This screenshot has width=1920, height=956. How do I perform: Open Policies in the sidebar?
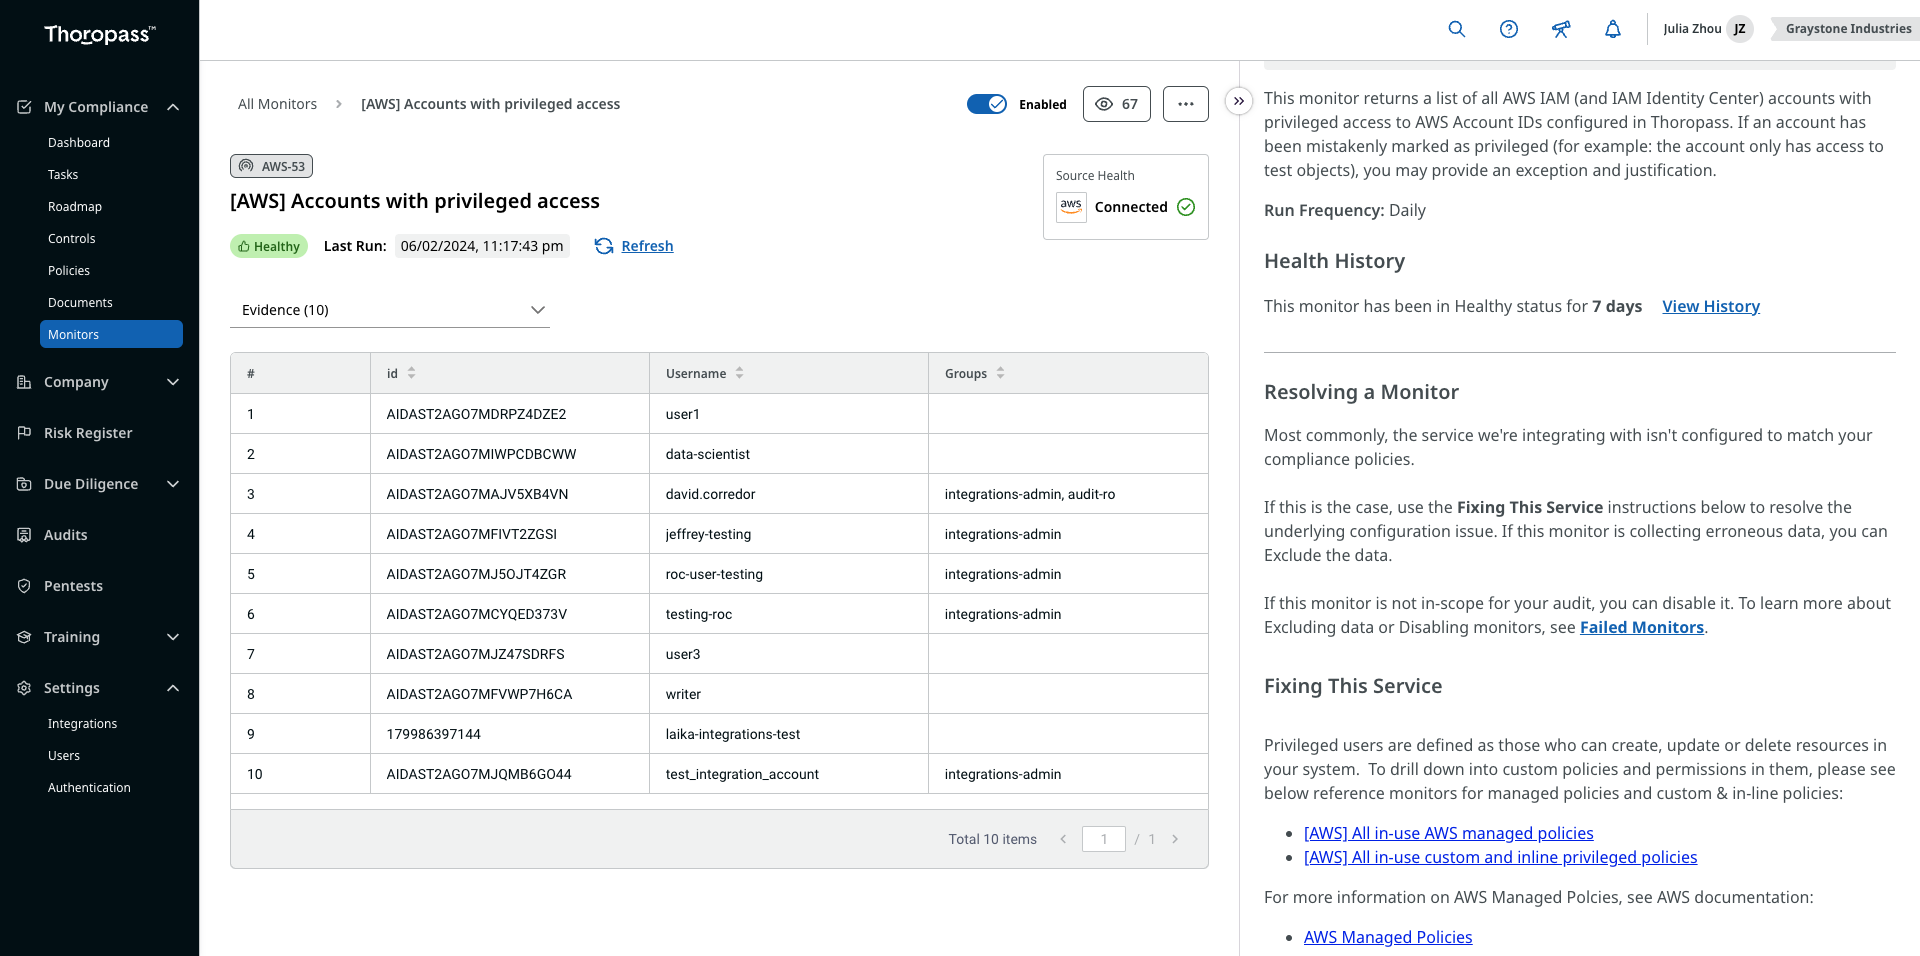point(69,271)
